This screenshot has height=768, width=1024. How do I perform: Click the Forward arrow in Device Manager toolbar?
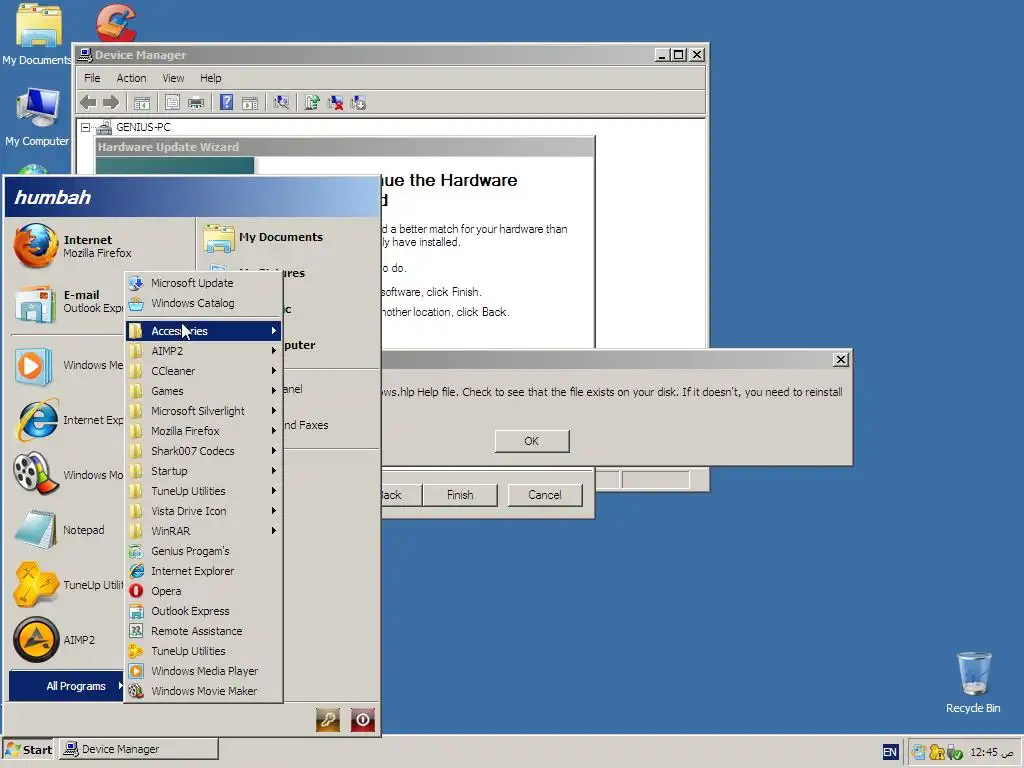point(111,103)
